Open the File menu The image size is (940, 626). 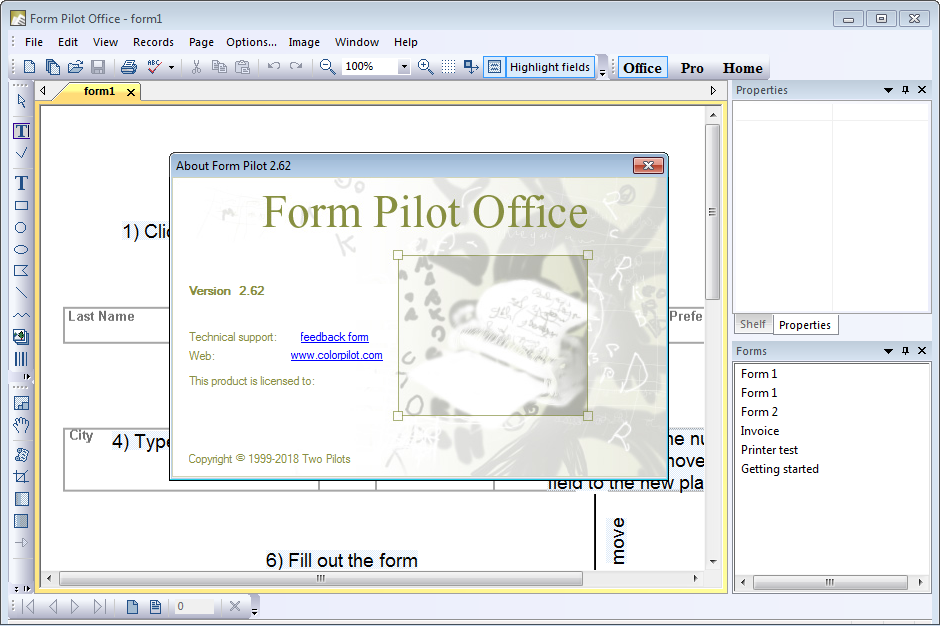(34, 42)
